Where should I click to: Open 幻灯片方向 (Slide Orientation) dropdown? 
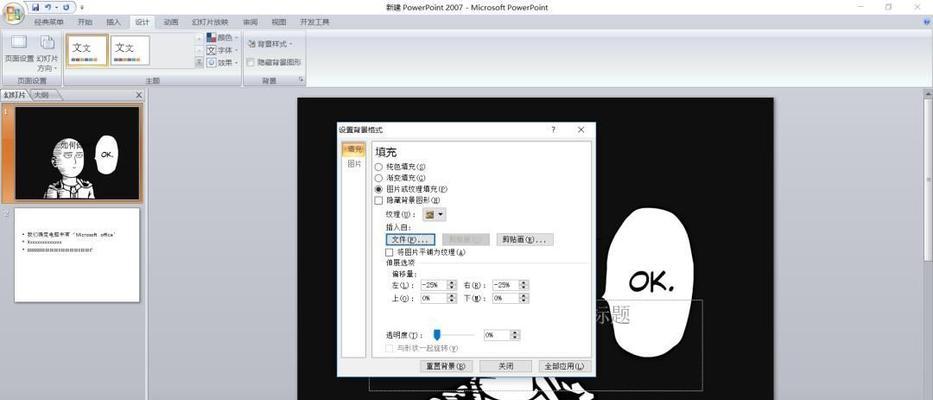click(47, 53)
